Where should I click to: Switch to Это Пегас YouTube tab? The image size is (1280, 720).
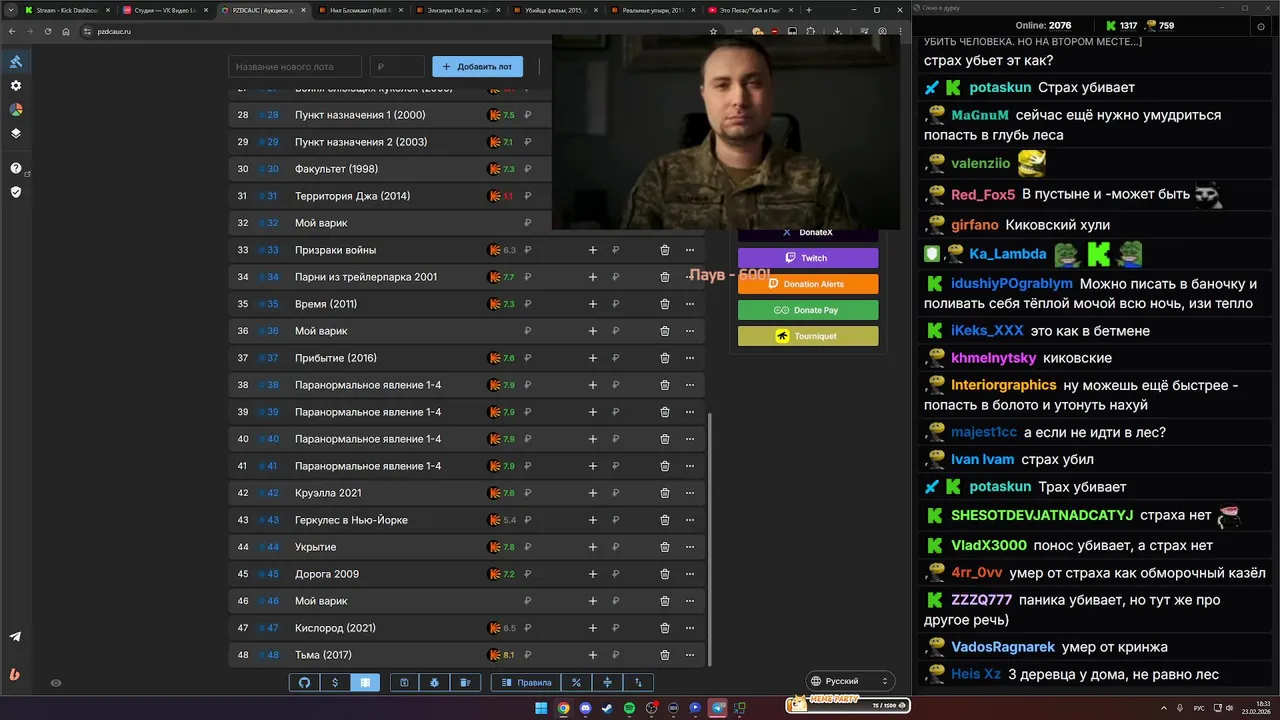point(750,10)
